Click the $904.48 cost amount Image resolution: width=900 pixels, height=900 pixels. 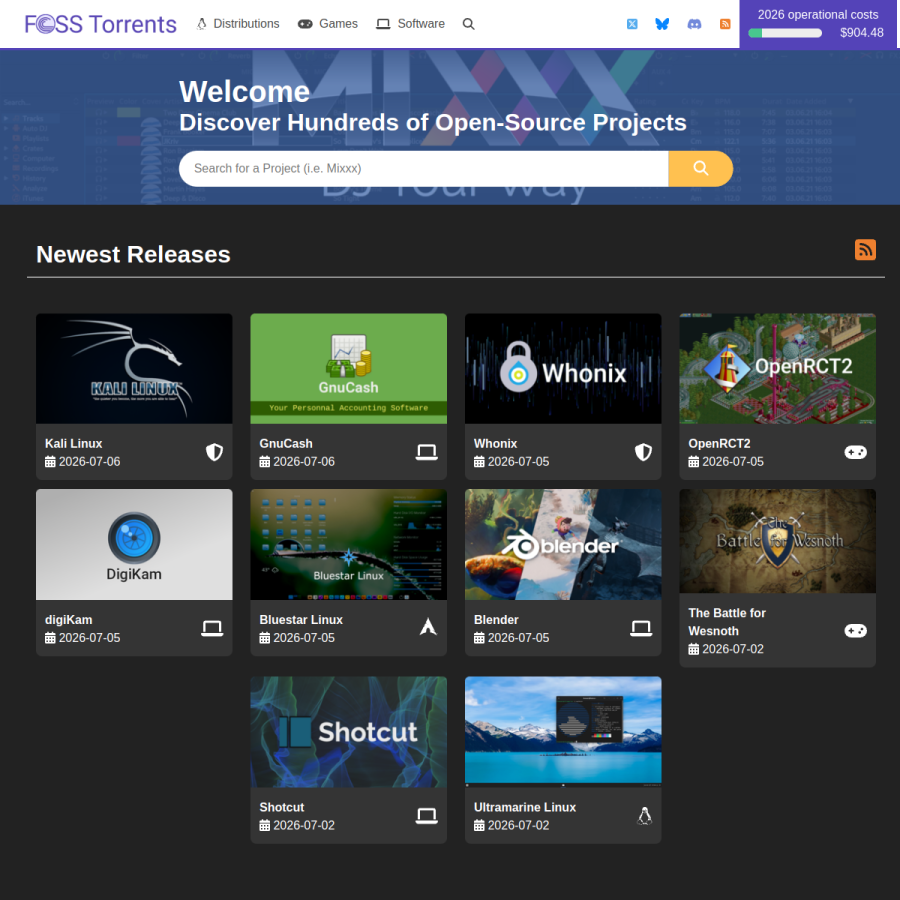(862, 33)
